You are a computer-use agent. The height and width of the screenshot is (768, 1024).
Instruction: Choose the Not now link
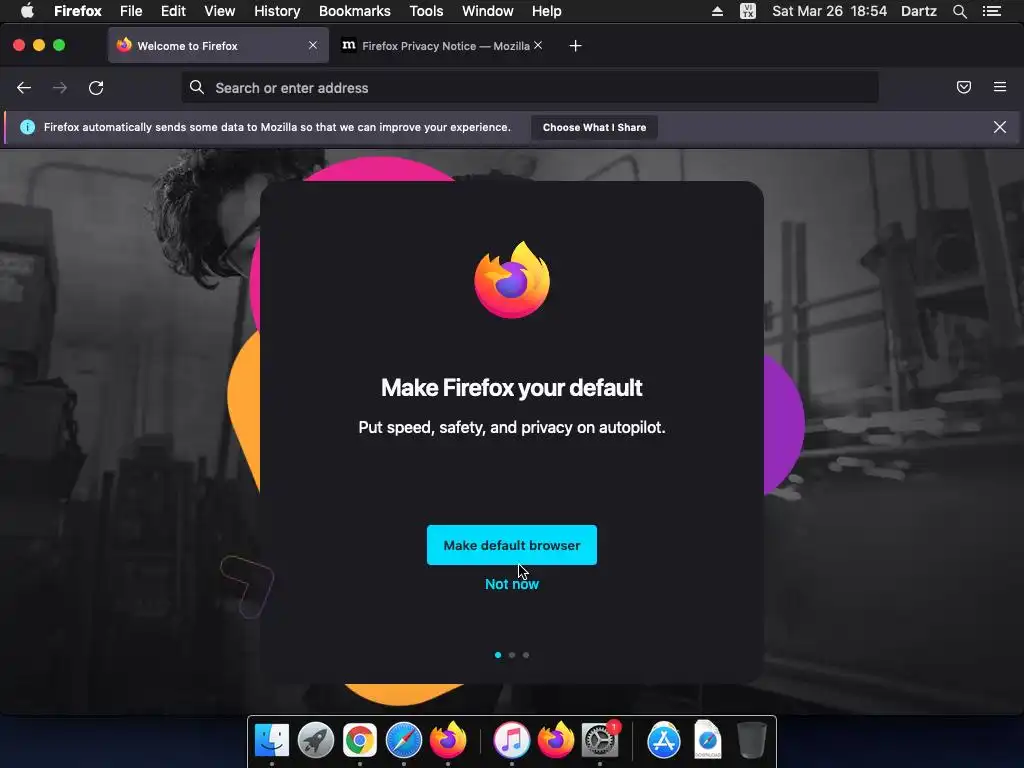pos(511,584)
